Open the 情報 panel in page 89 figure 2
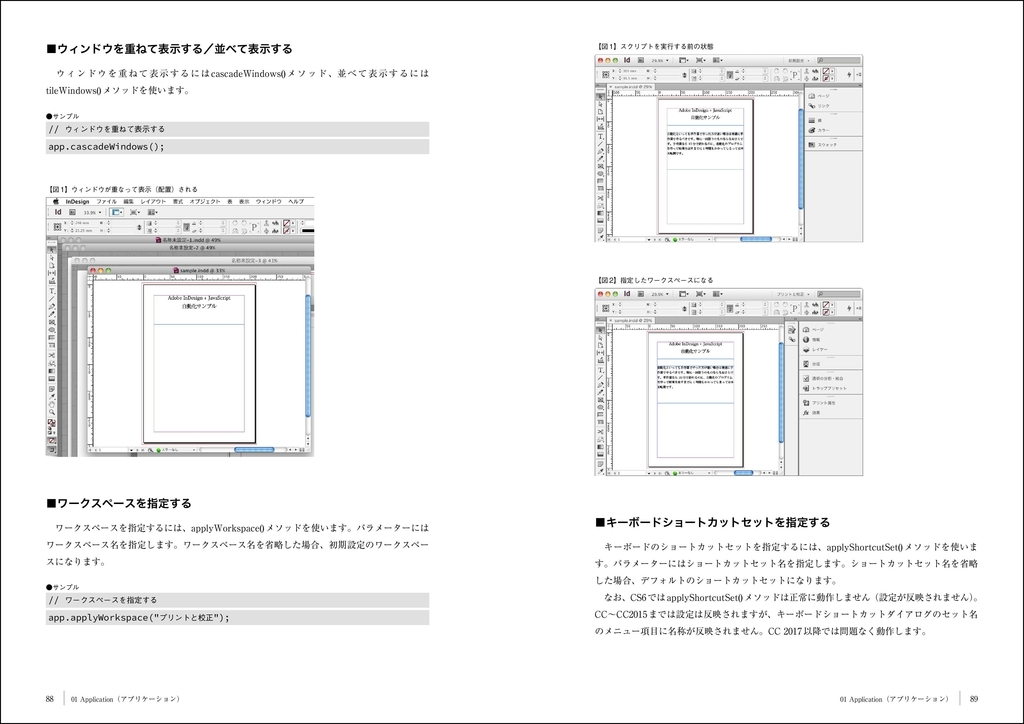This screenshot has width=1024, height=724. pos(812,339)
